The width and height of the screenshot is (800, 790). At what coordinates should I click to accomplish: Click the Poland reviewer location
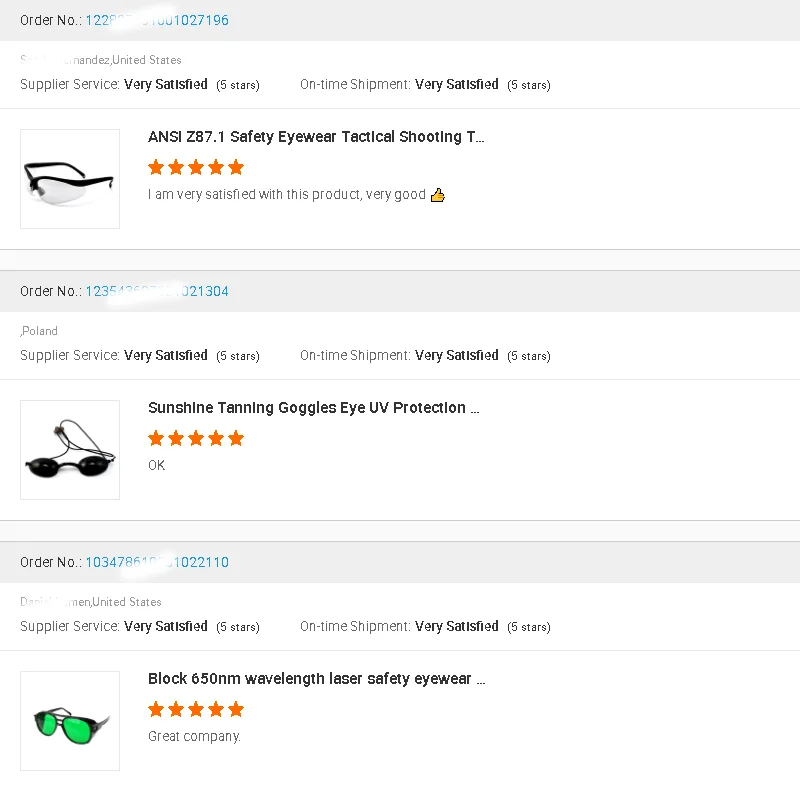40,331
